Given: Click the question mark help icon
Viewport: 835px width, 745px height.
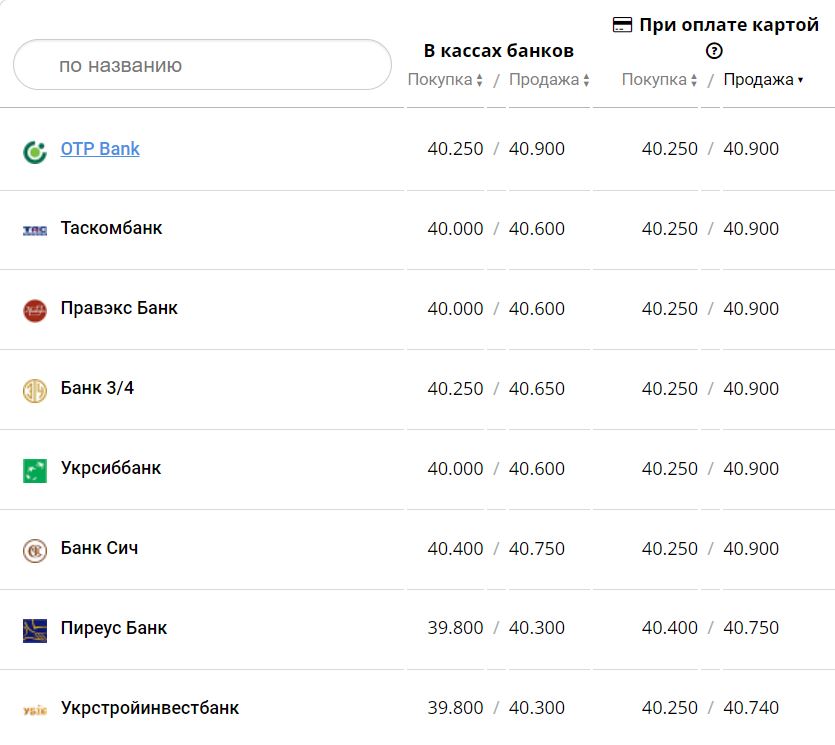Looking at the screenshot, I should click(x=714, y=51).
